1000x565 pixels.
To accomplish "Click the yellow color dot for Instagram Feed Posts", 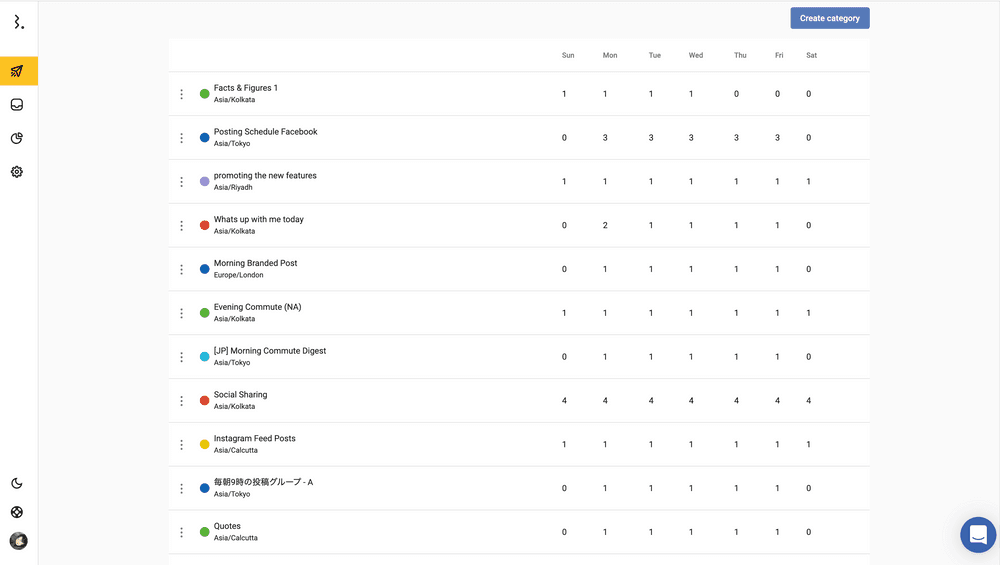I will pos(205,445).
